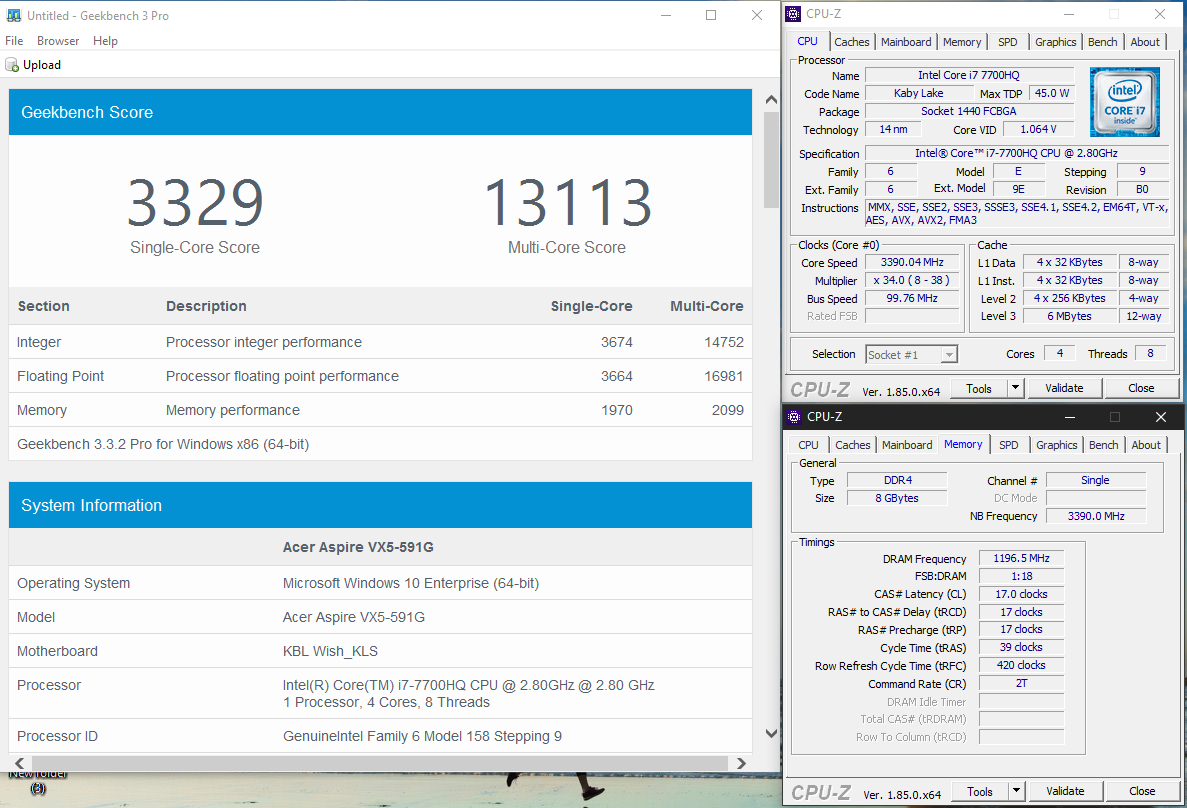
Task: Select the Memory performance results row
Action: (380, 410)
